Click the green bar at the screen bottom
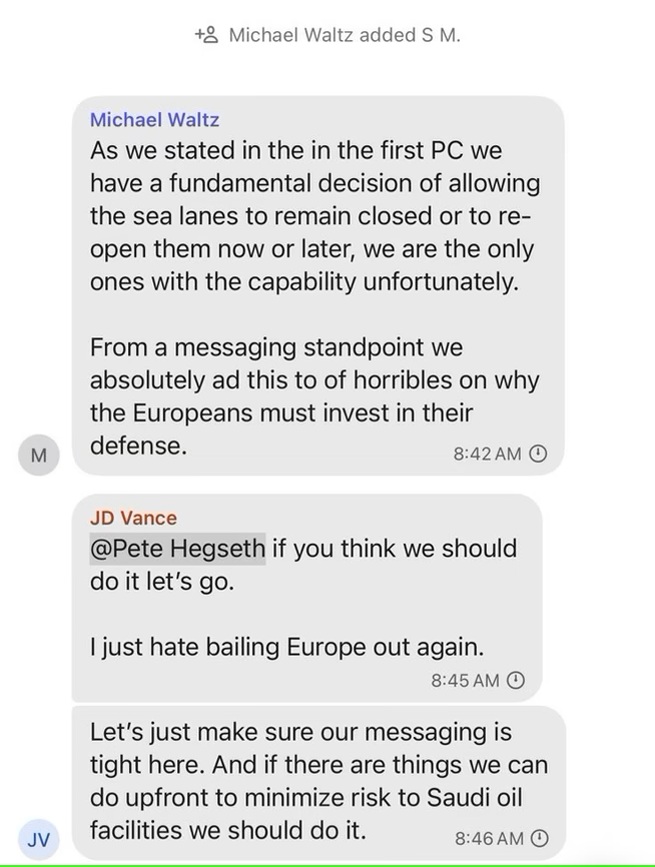 327,864
